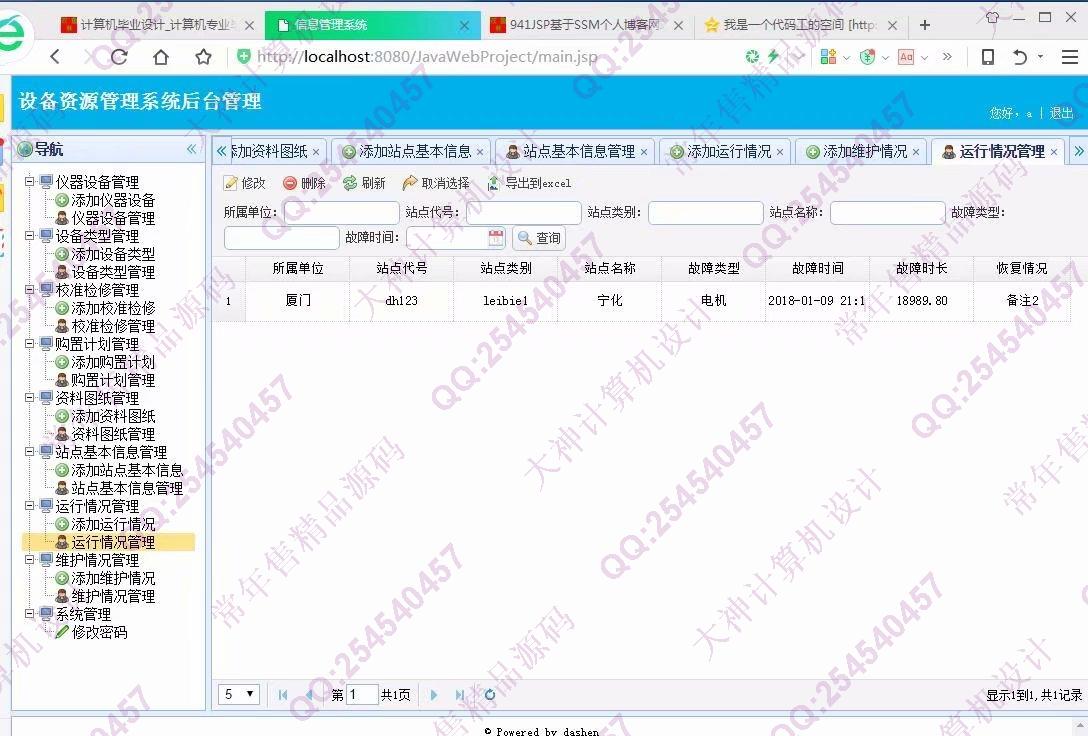Screen dimensions: 1088x736
Task: Click the 查询 search button
Action: (539, 238)
